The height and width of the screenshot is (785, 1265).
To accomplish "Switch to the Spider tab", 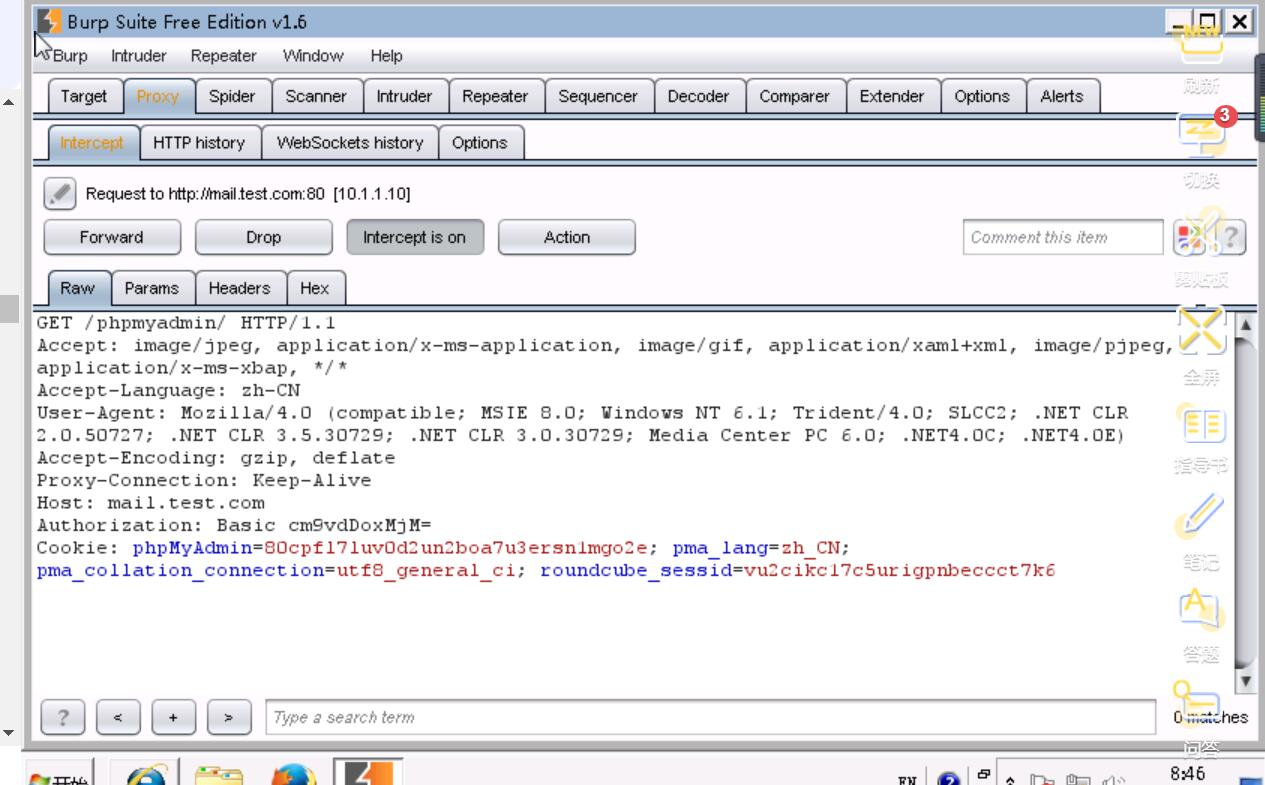I will pyautogui.click(x=232, y=96).
